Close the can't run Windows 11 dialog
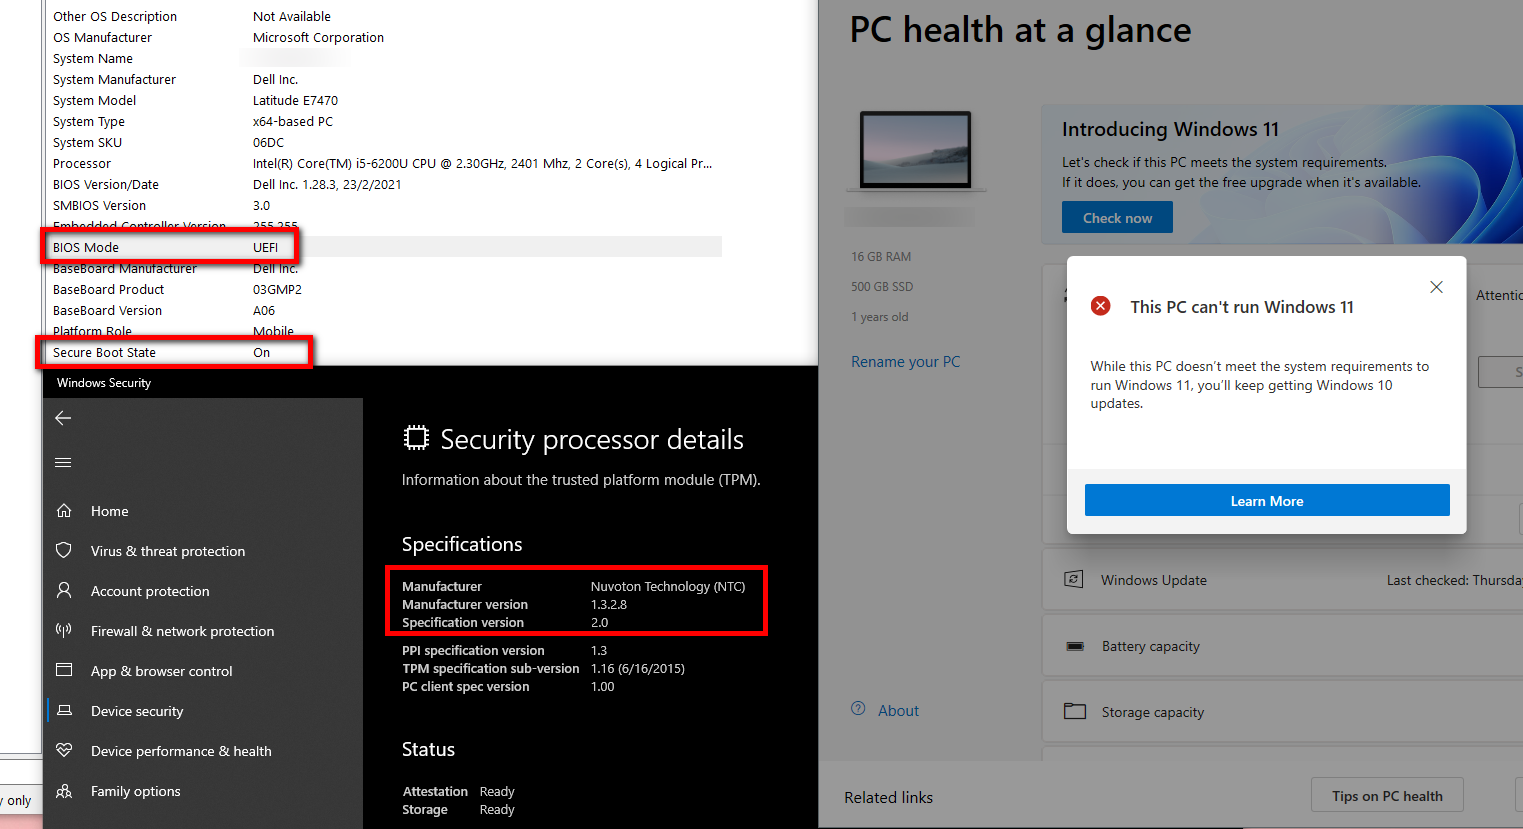 click(1436, 287)
